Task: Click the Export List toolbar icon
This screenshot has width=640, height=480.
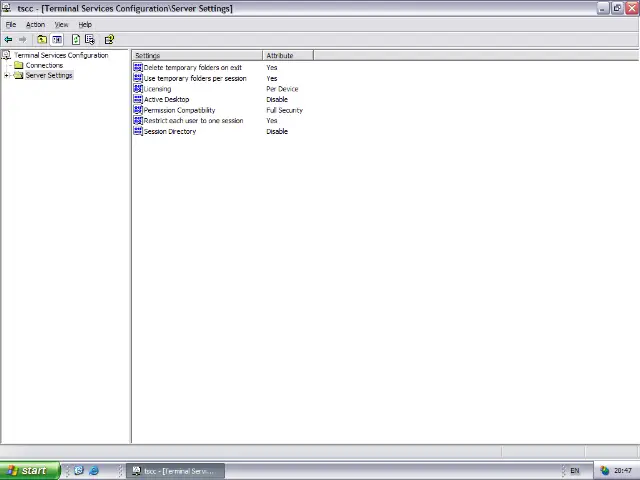Action: click(x=90, y=40)
